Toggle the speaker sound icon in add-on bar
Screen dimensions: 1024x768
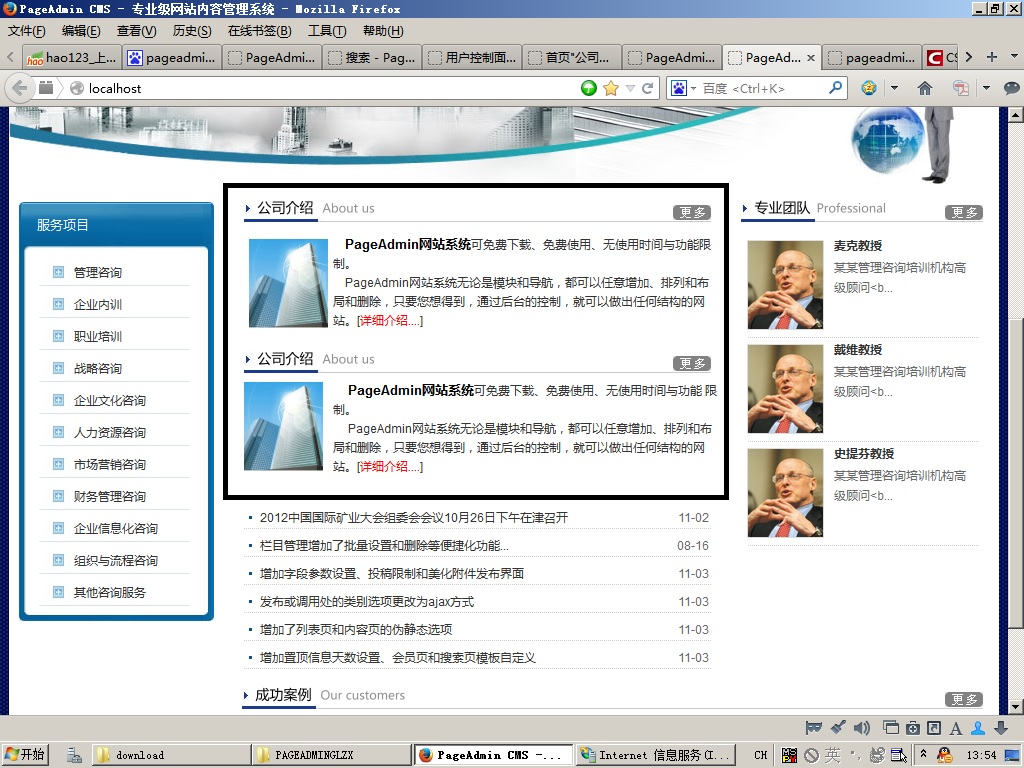click(862, 728)
